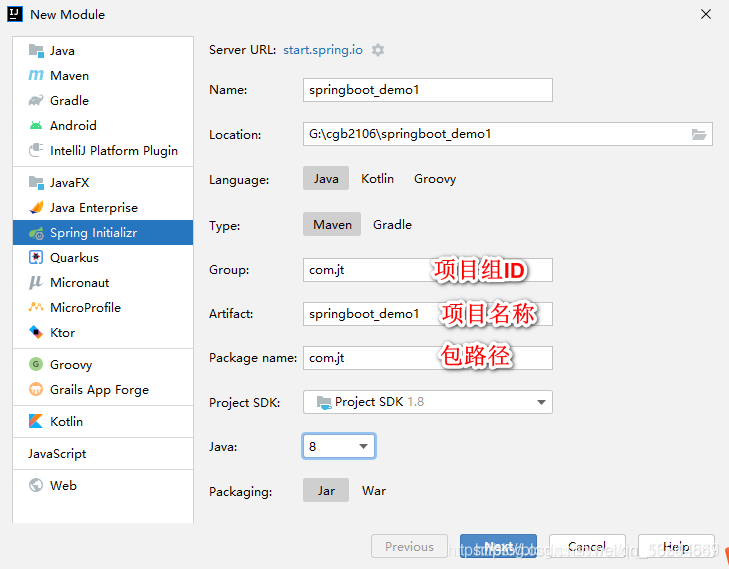Click the Java Enterprise icon
The height and width of the screenshot is (569, 729).
point(36,207)
